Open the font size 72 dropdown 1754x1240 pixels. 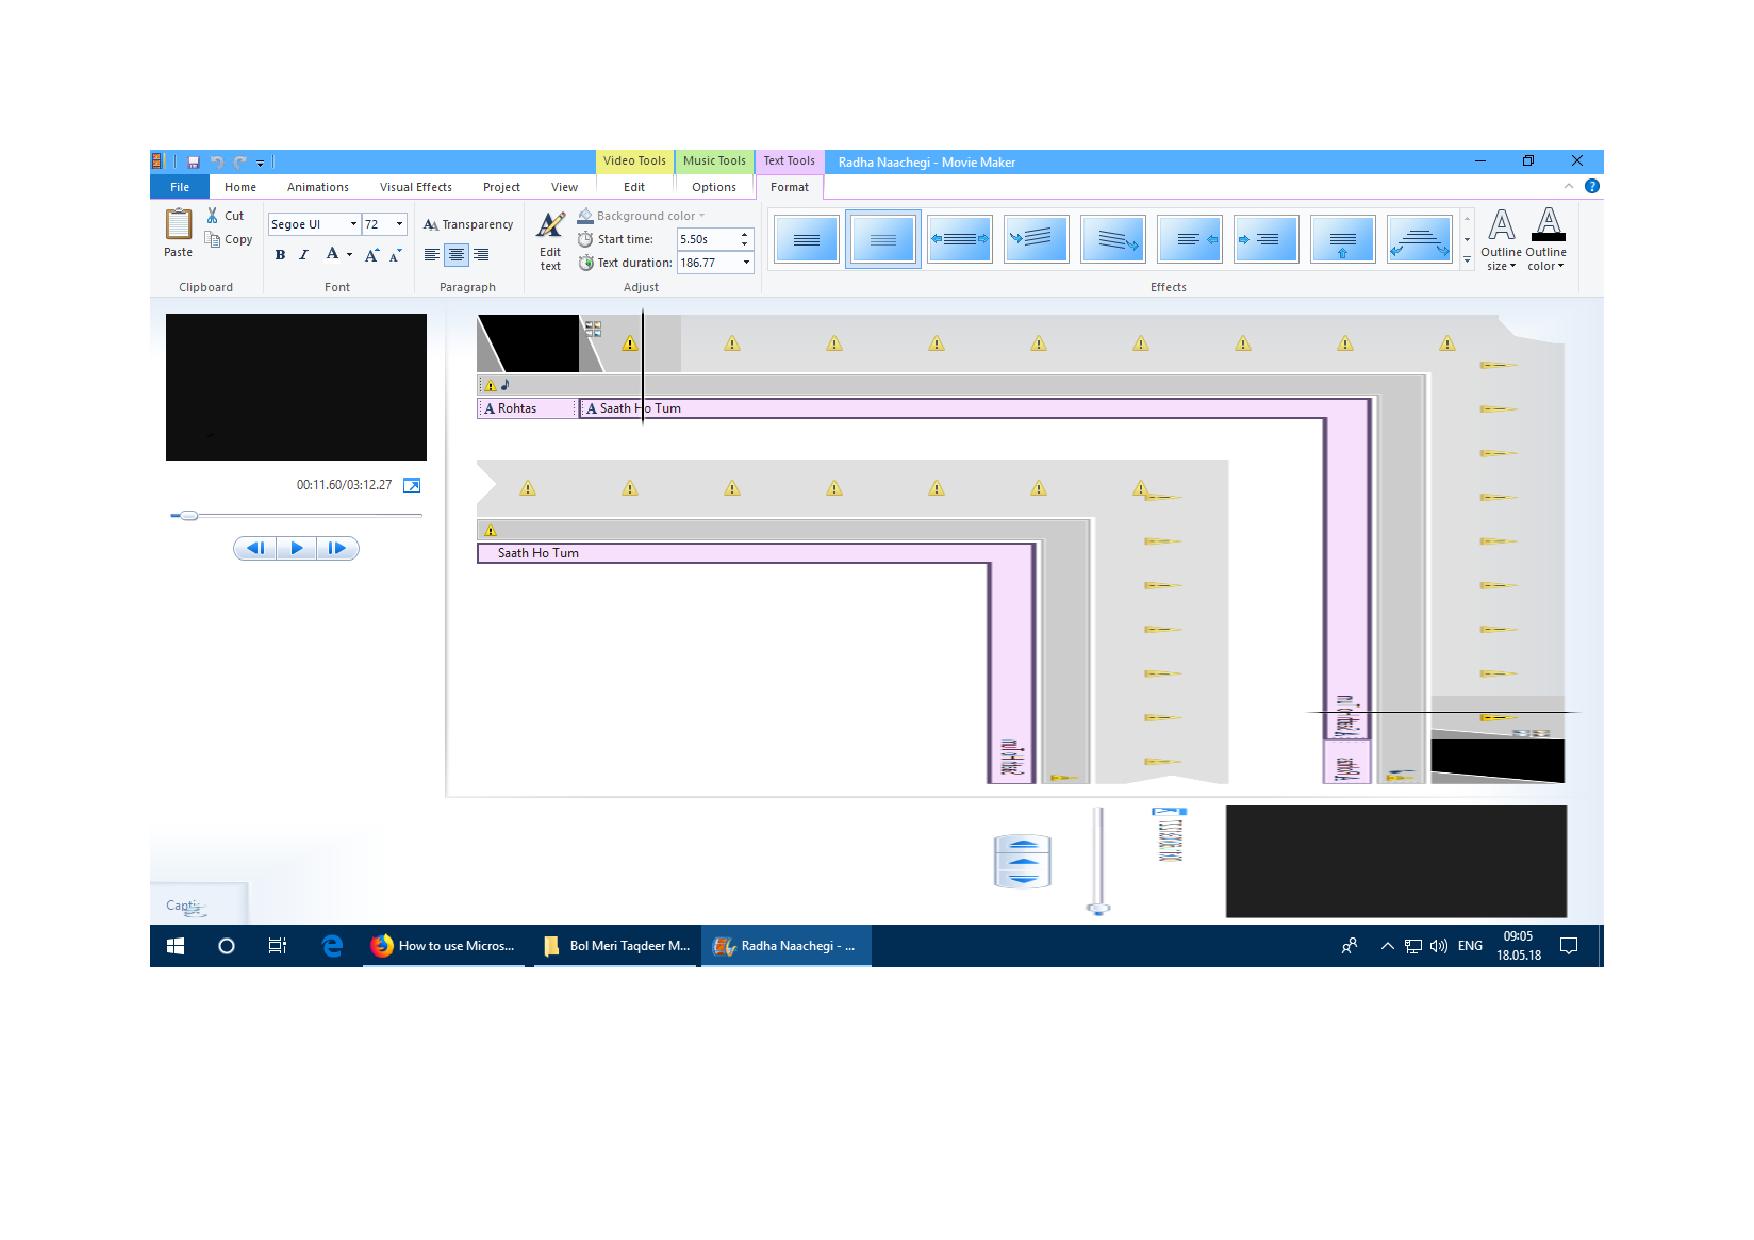tap(399, 224)
